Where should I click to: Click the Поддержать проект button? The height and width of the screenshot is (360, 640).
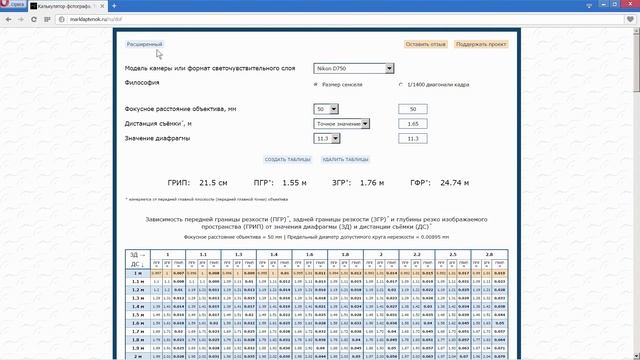pyautogui.click(x=481, y=44)
